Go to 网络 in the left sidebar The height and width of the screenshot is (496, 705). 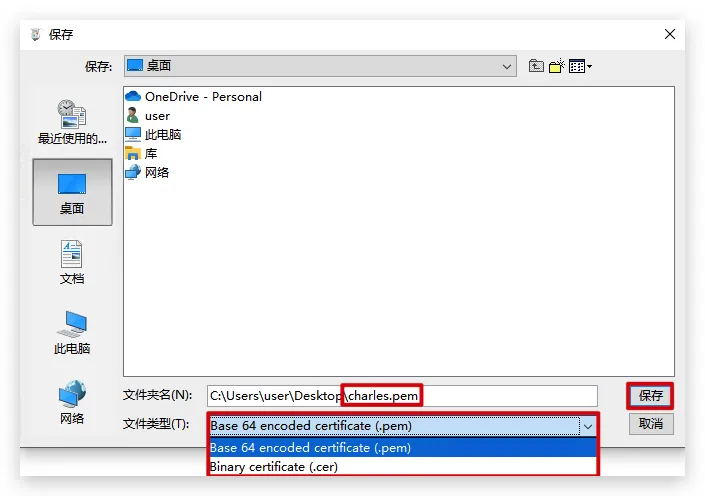[x=72, y=402]
